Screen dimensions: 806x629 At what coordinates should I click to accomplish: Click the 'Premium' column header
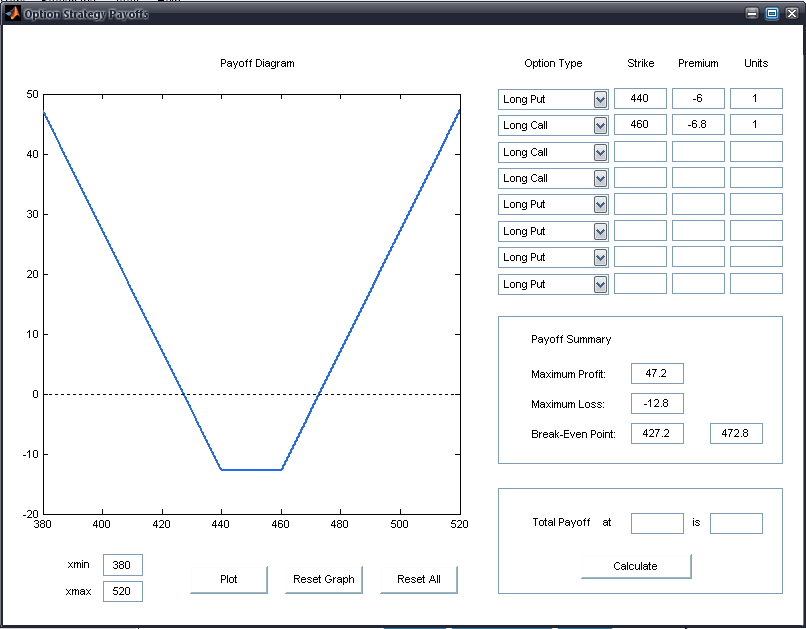[698, 63]
